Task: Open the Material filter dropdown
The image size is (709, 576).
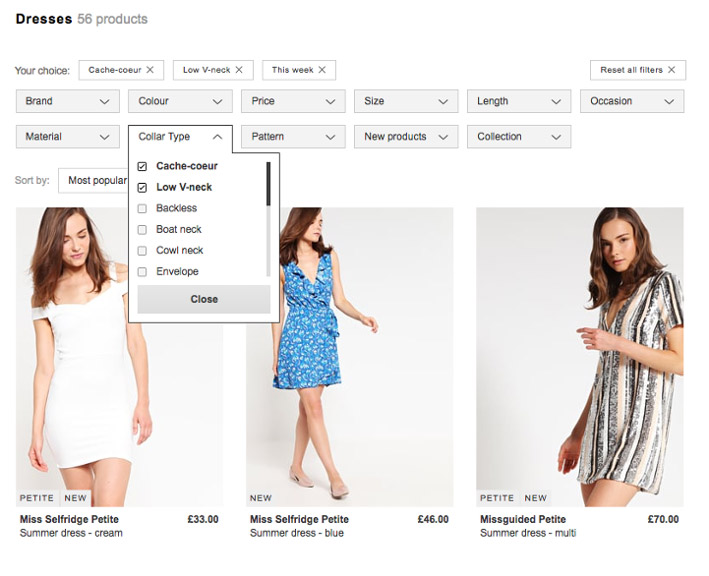Action: point(68,137)
